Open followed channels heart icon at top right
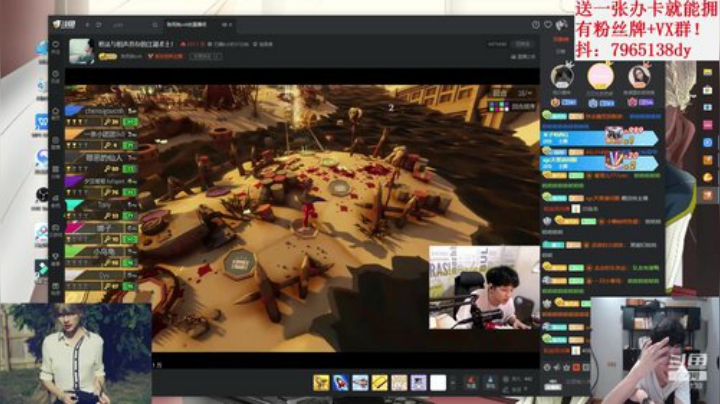This screenshot has height=404, width=720. [548, 25]
